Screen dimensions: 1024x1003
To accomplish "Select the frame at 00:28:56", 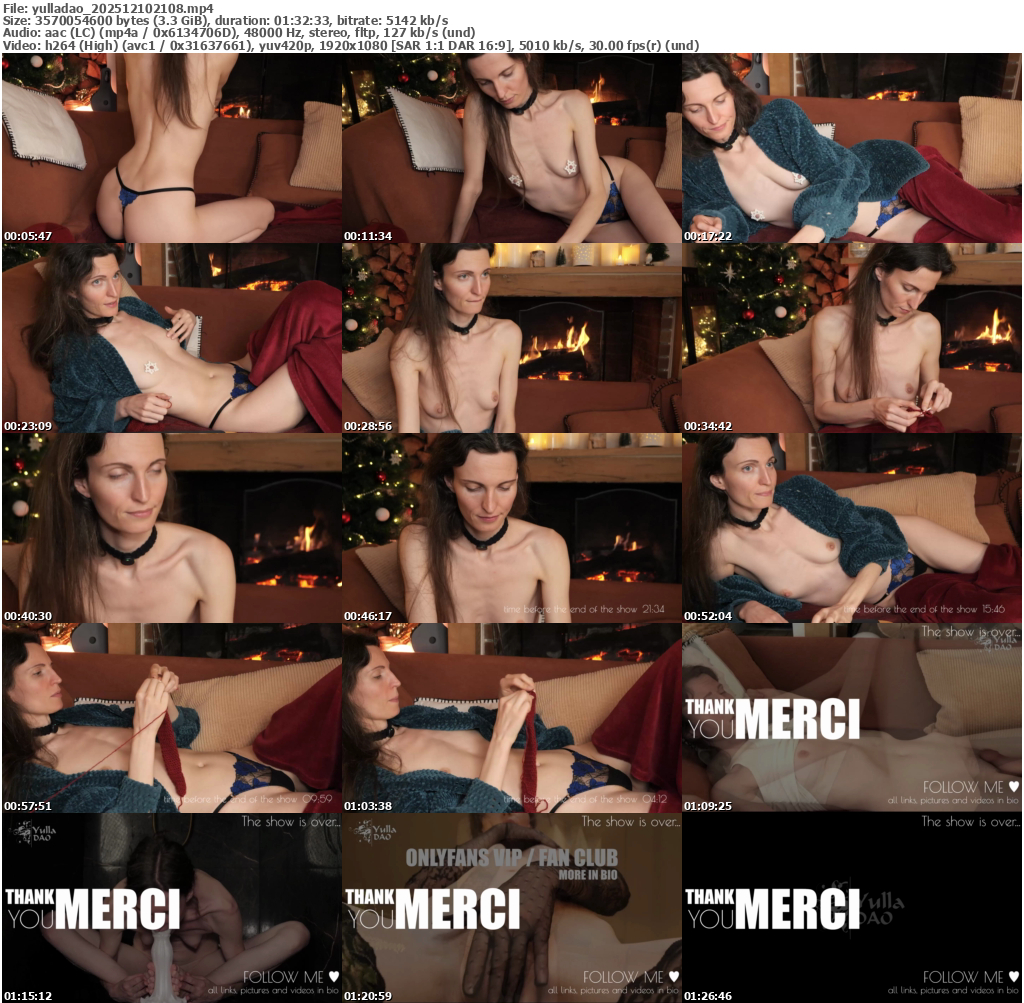I will [512, 338].
